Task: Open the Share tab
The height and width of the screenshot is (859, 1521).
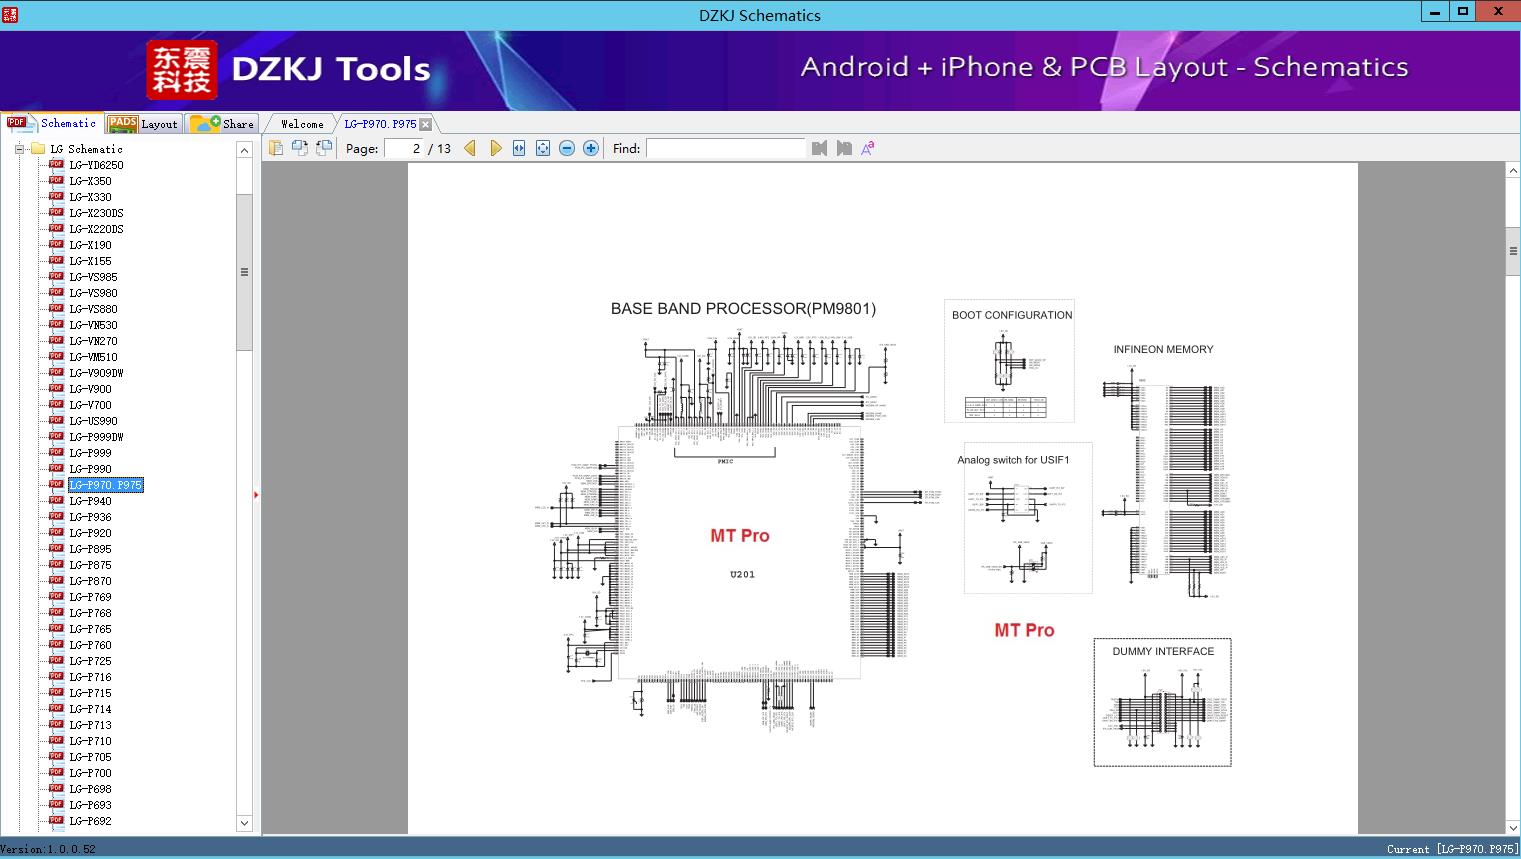Action: coord(224,124)
